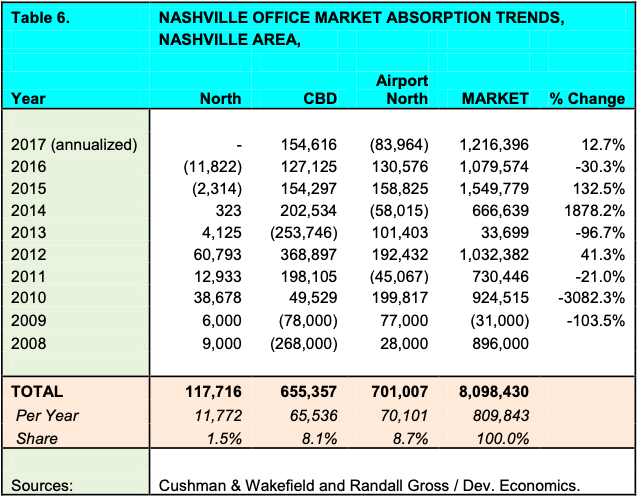This screenshot has width=638, height=498.
Task: Click the % Change column header
Action: [587, 98]
